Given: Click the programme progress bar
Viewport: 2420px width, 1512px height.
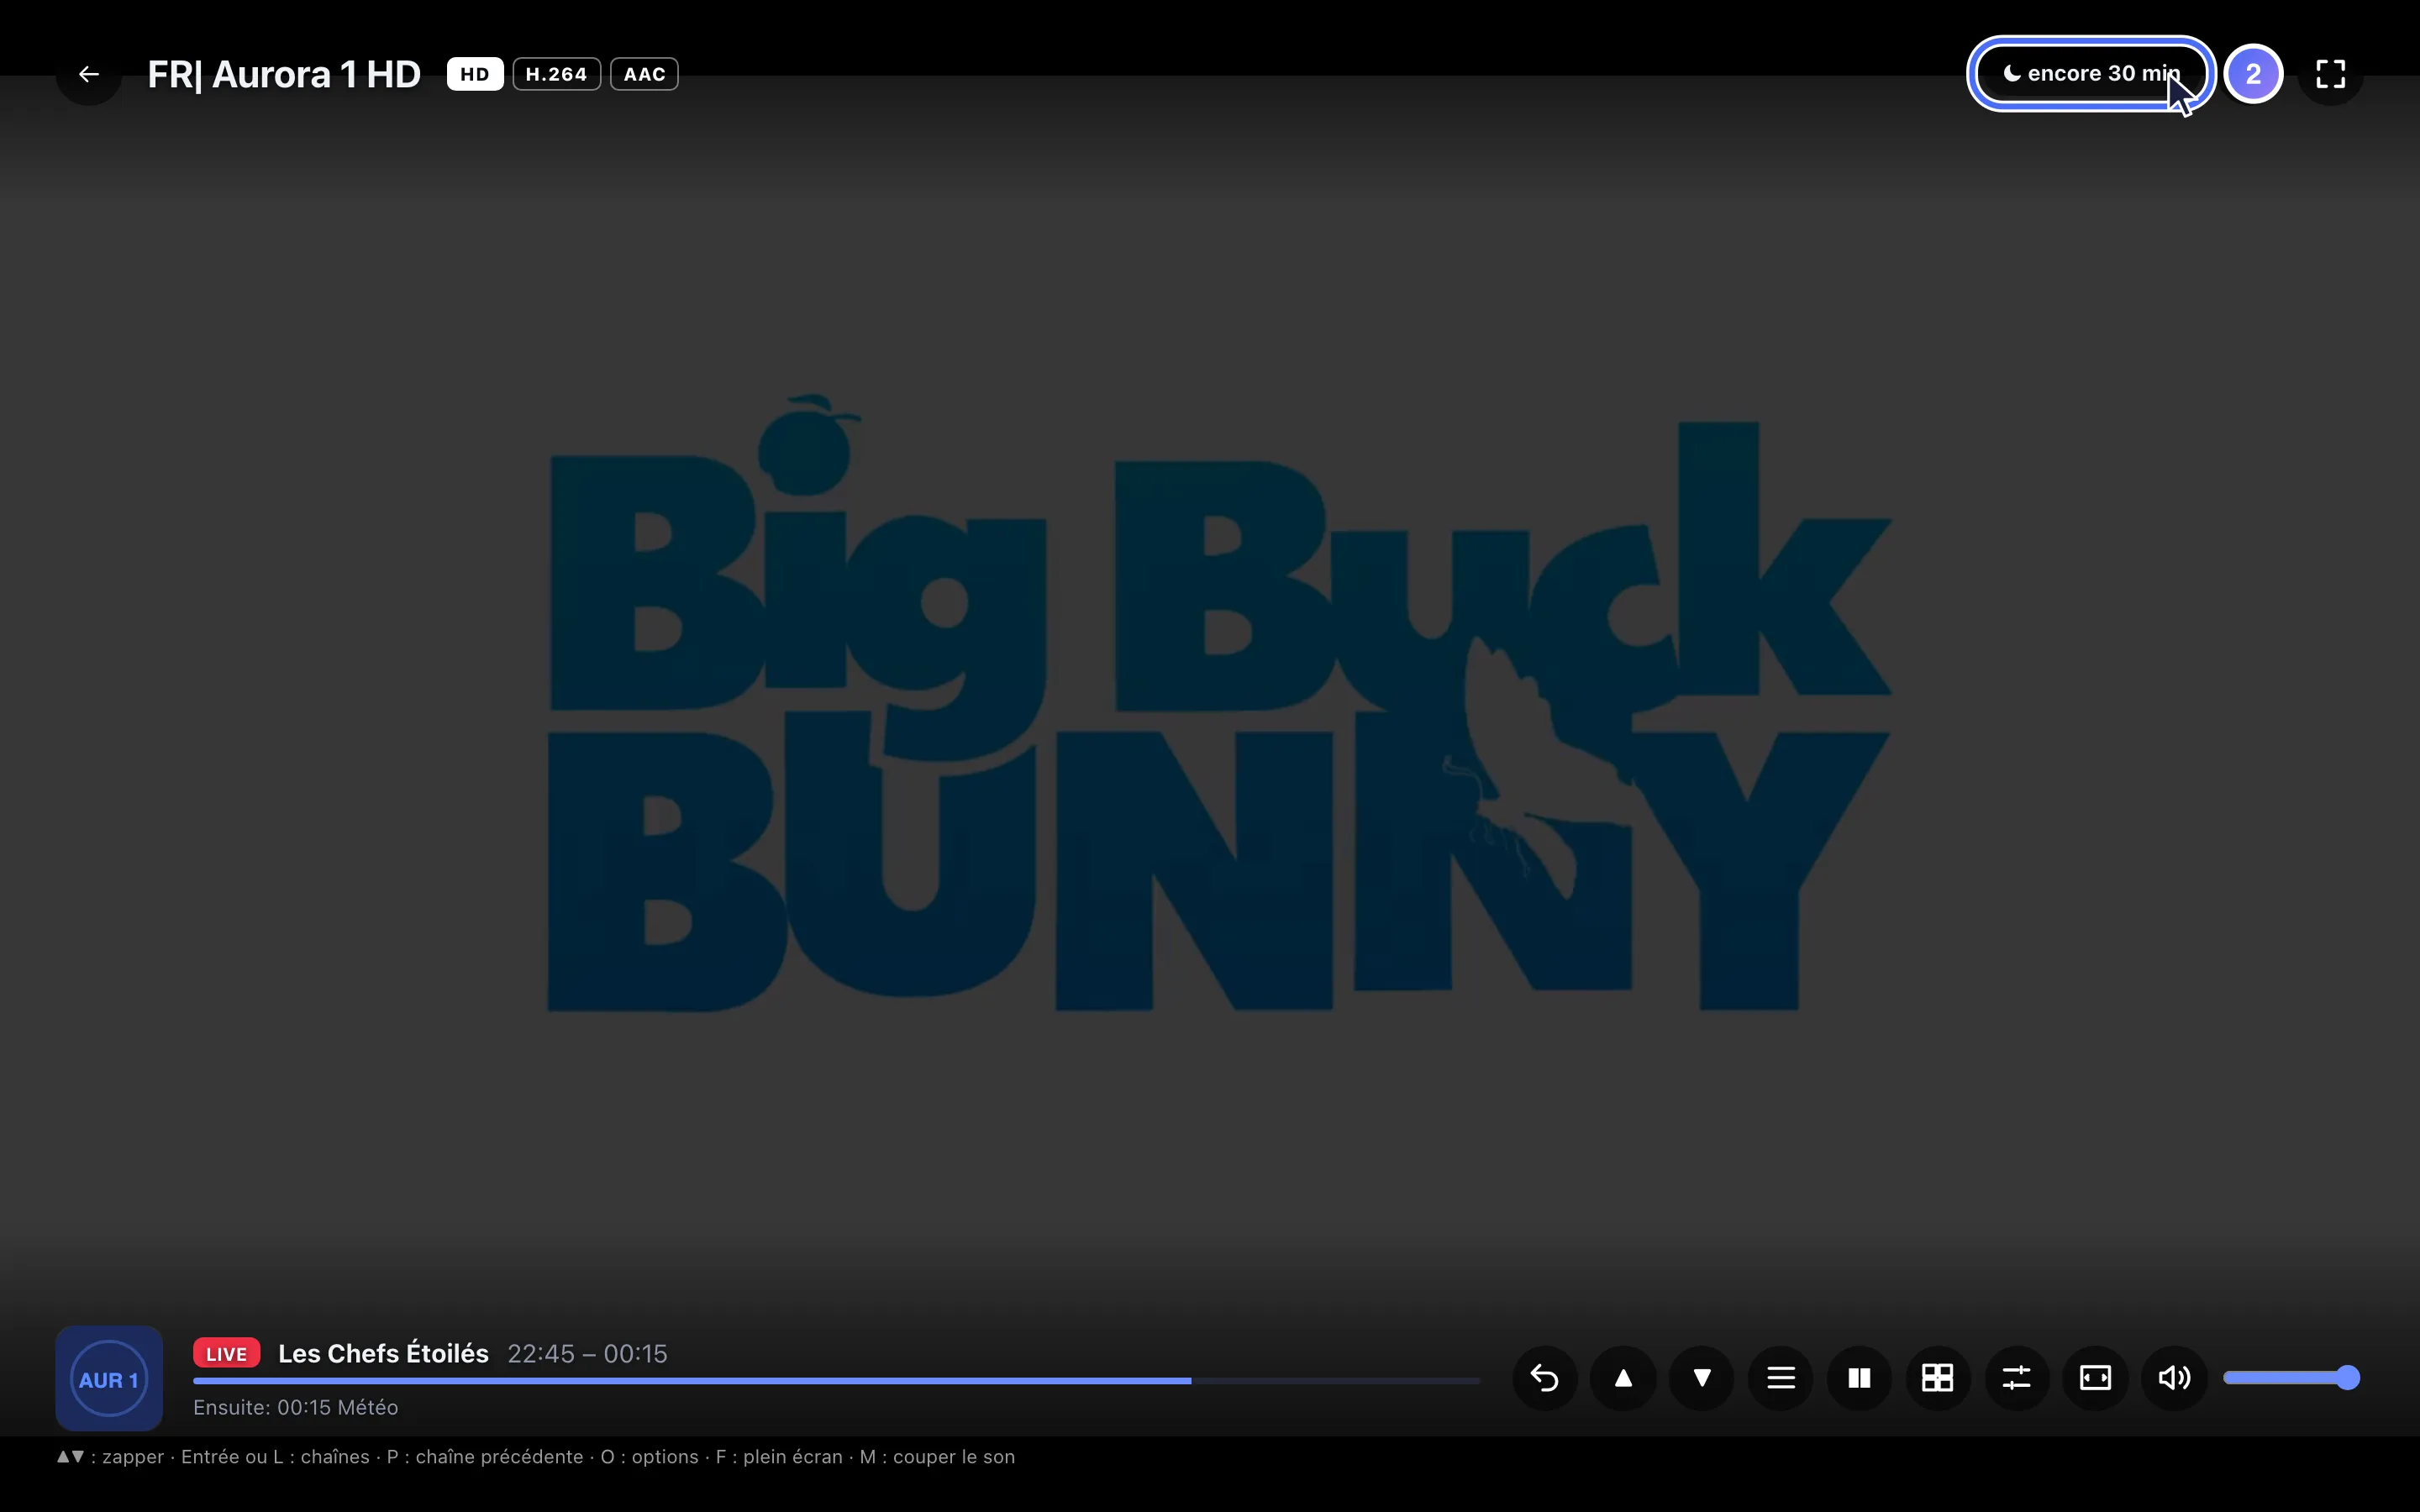Looking at the screenshot, I should pos(836,1381).
